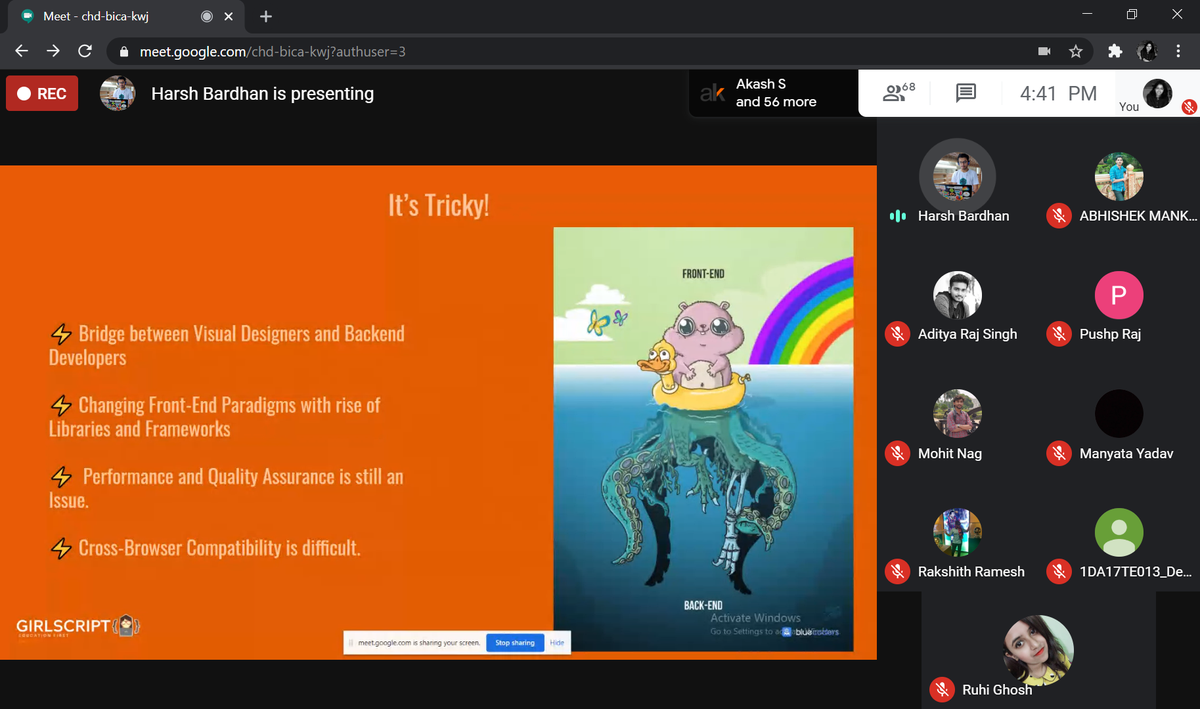Click the Stop sharing button
1200x709 pixels.
(515, 642)
